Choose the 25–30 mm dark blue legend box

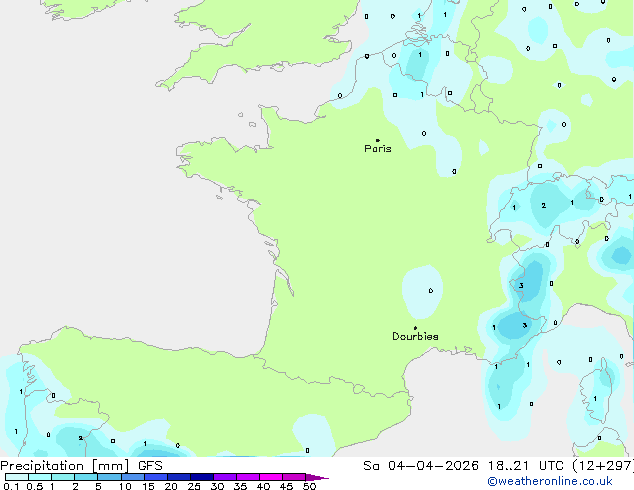201,477
